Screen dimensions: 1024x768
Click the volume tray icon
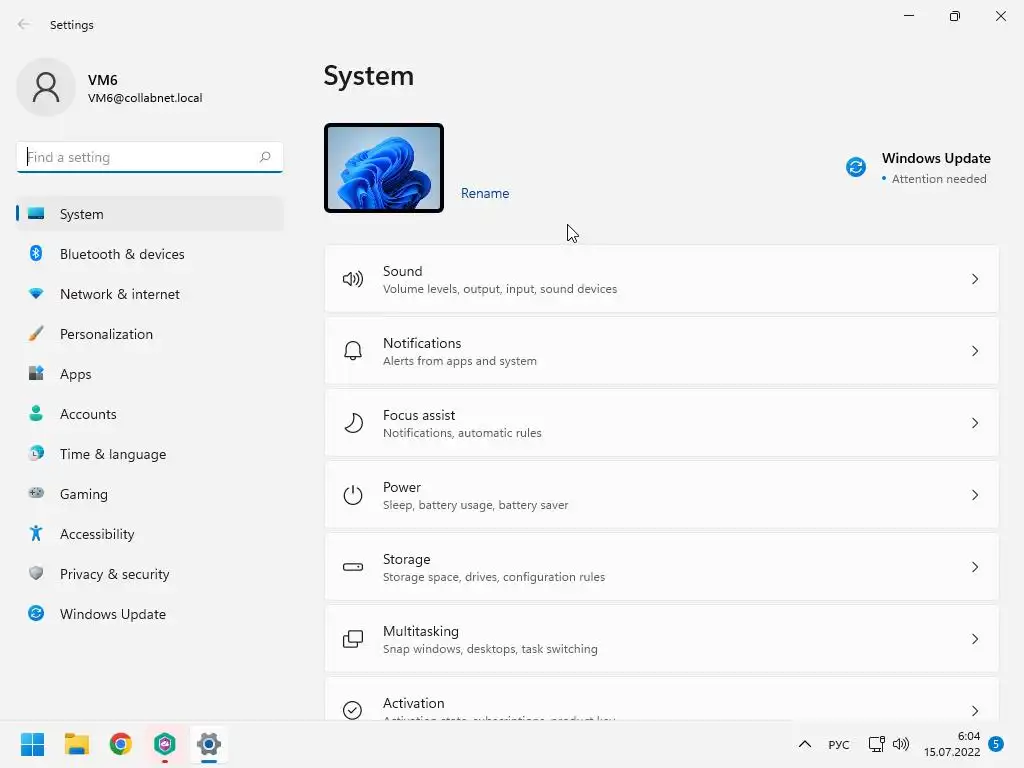click(901, 744)
